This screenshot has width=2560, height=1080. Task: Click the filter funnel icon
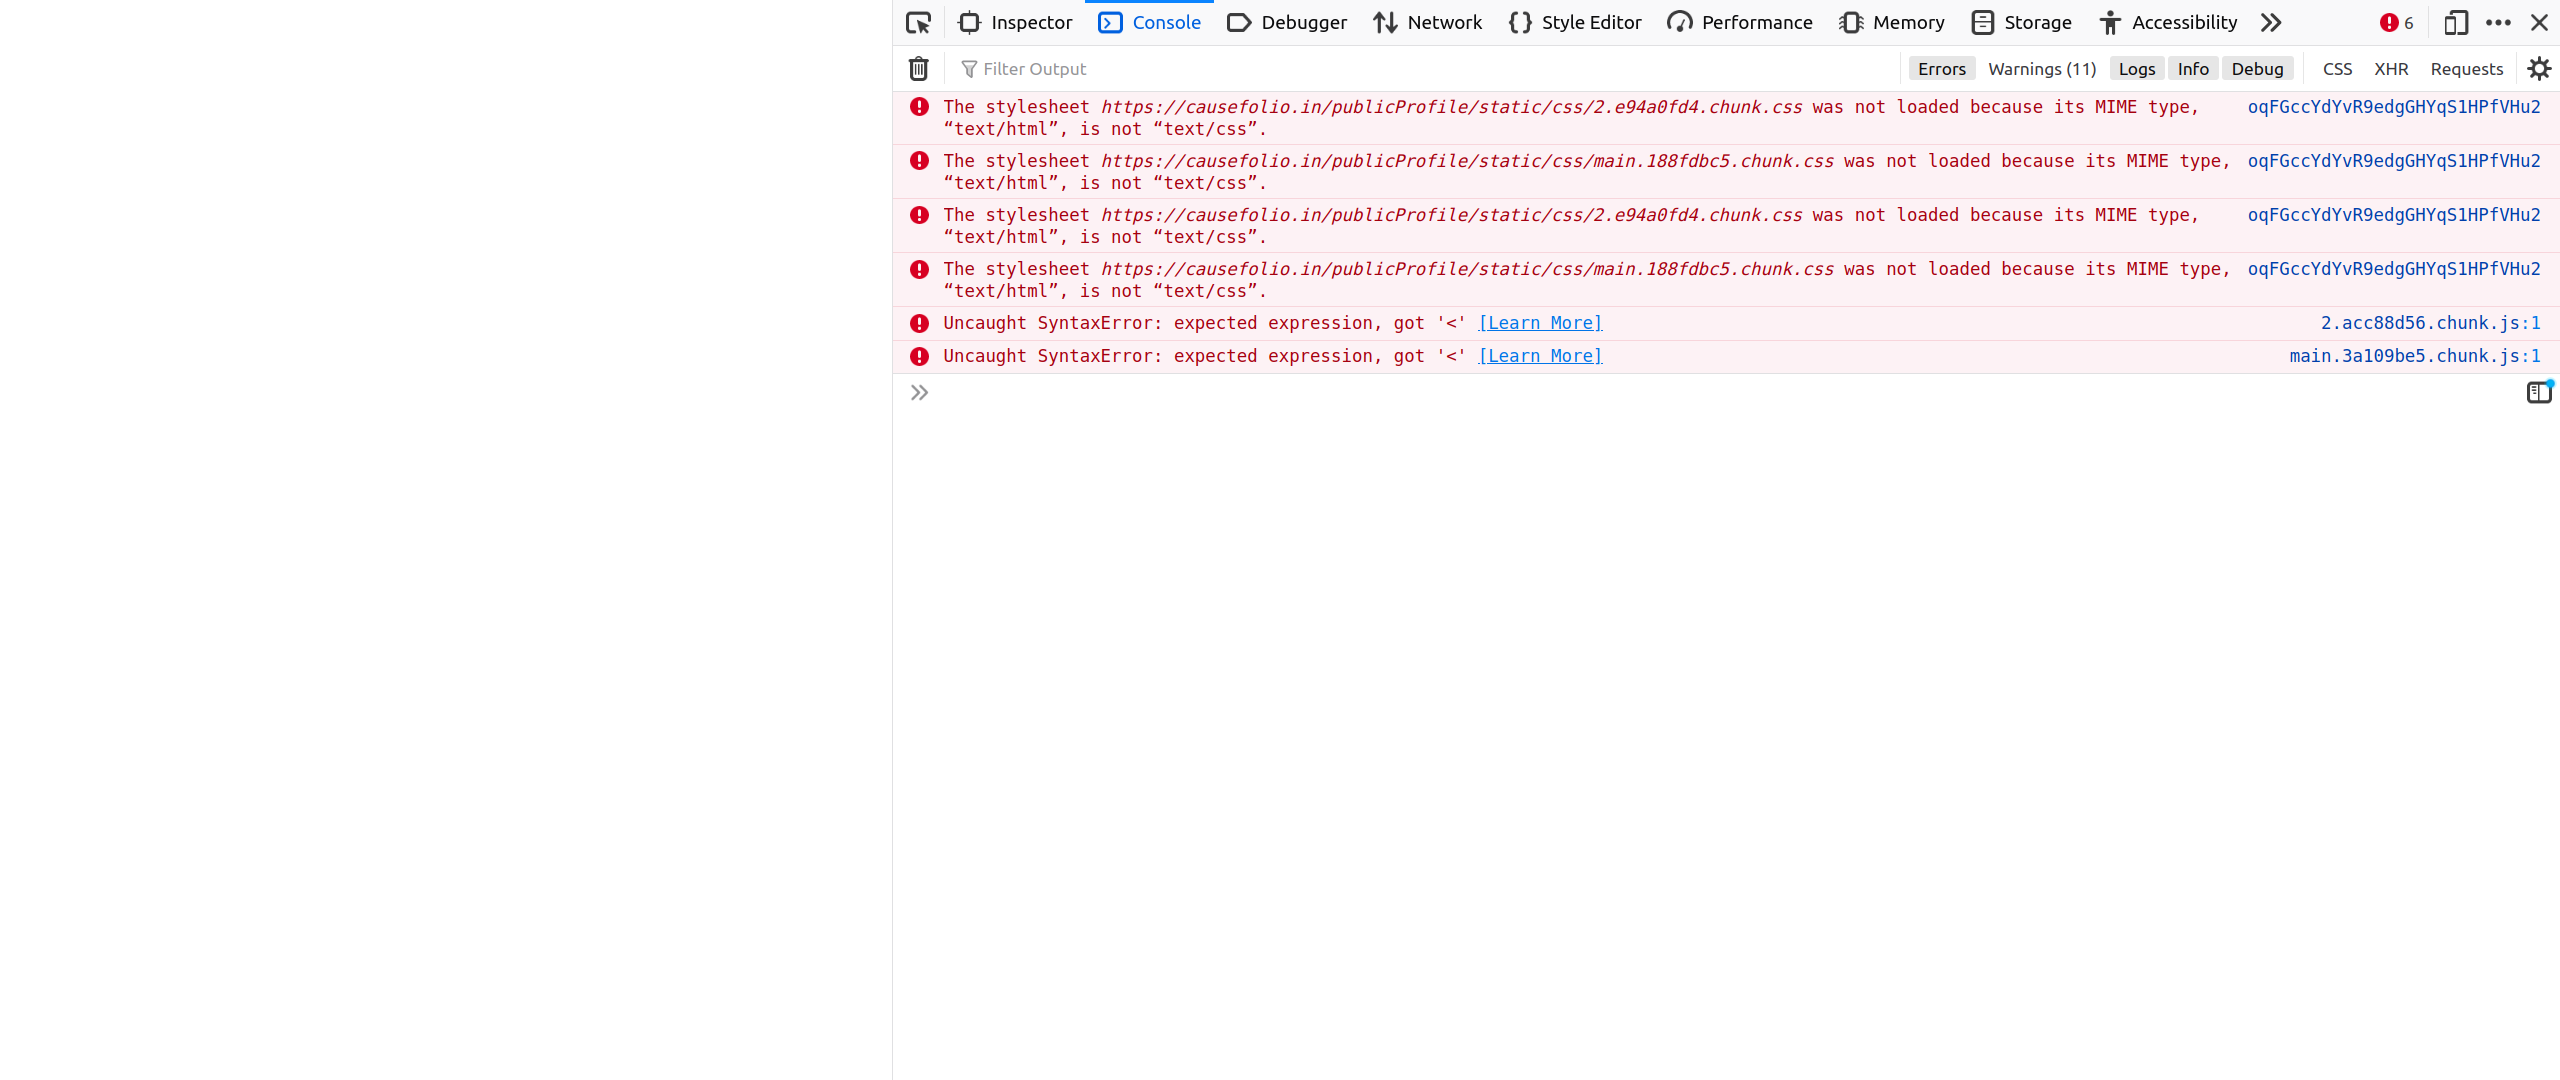tap(969, 68)
